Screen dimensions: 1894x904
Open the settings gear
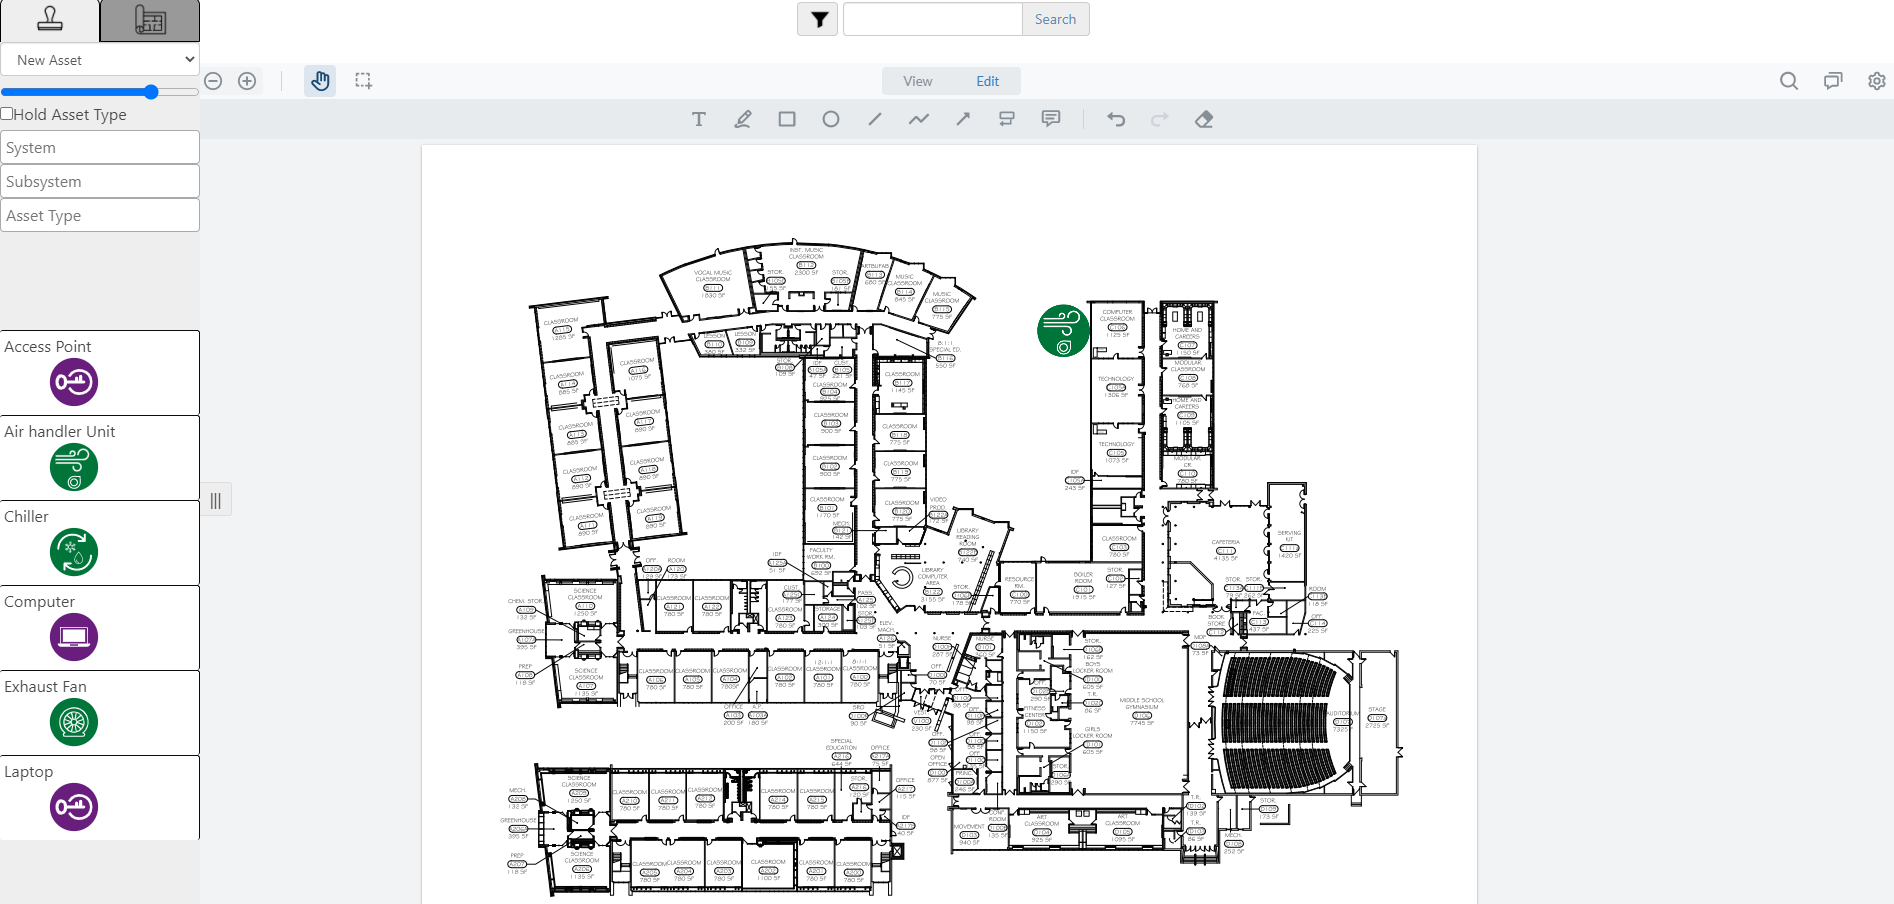(1877, 81)
